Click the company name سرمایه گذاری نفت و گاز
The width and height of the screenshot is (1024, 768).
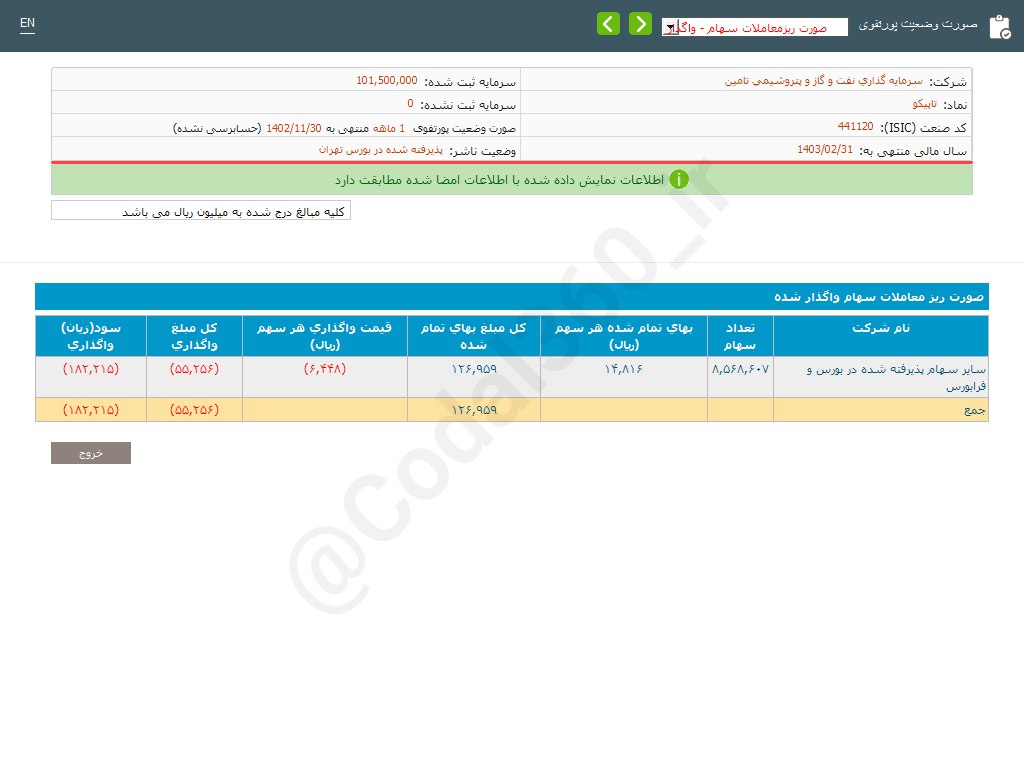824,81
